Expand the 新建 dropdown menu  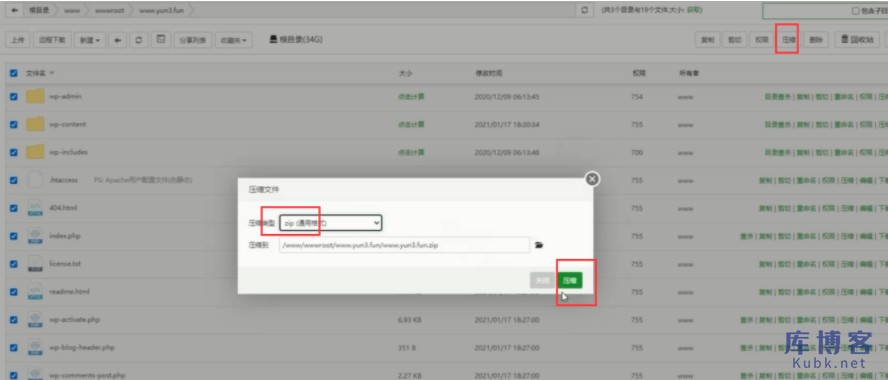coord(90,40)
